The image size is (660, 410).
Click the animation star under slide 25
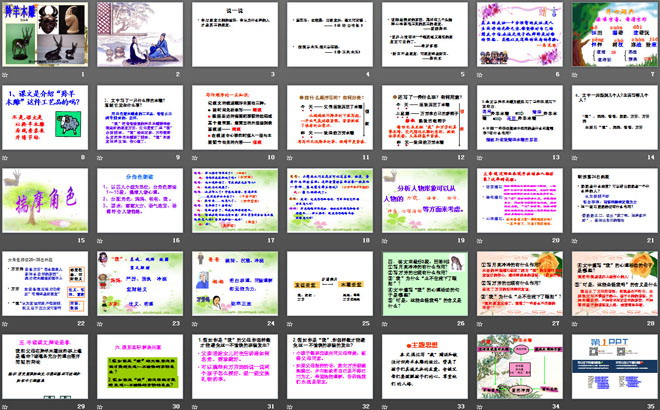point(290,324)
